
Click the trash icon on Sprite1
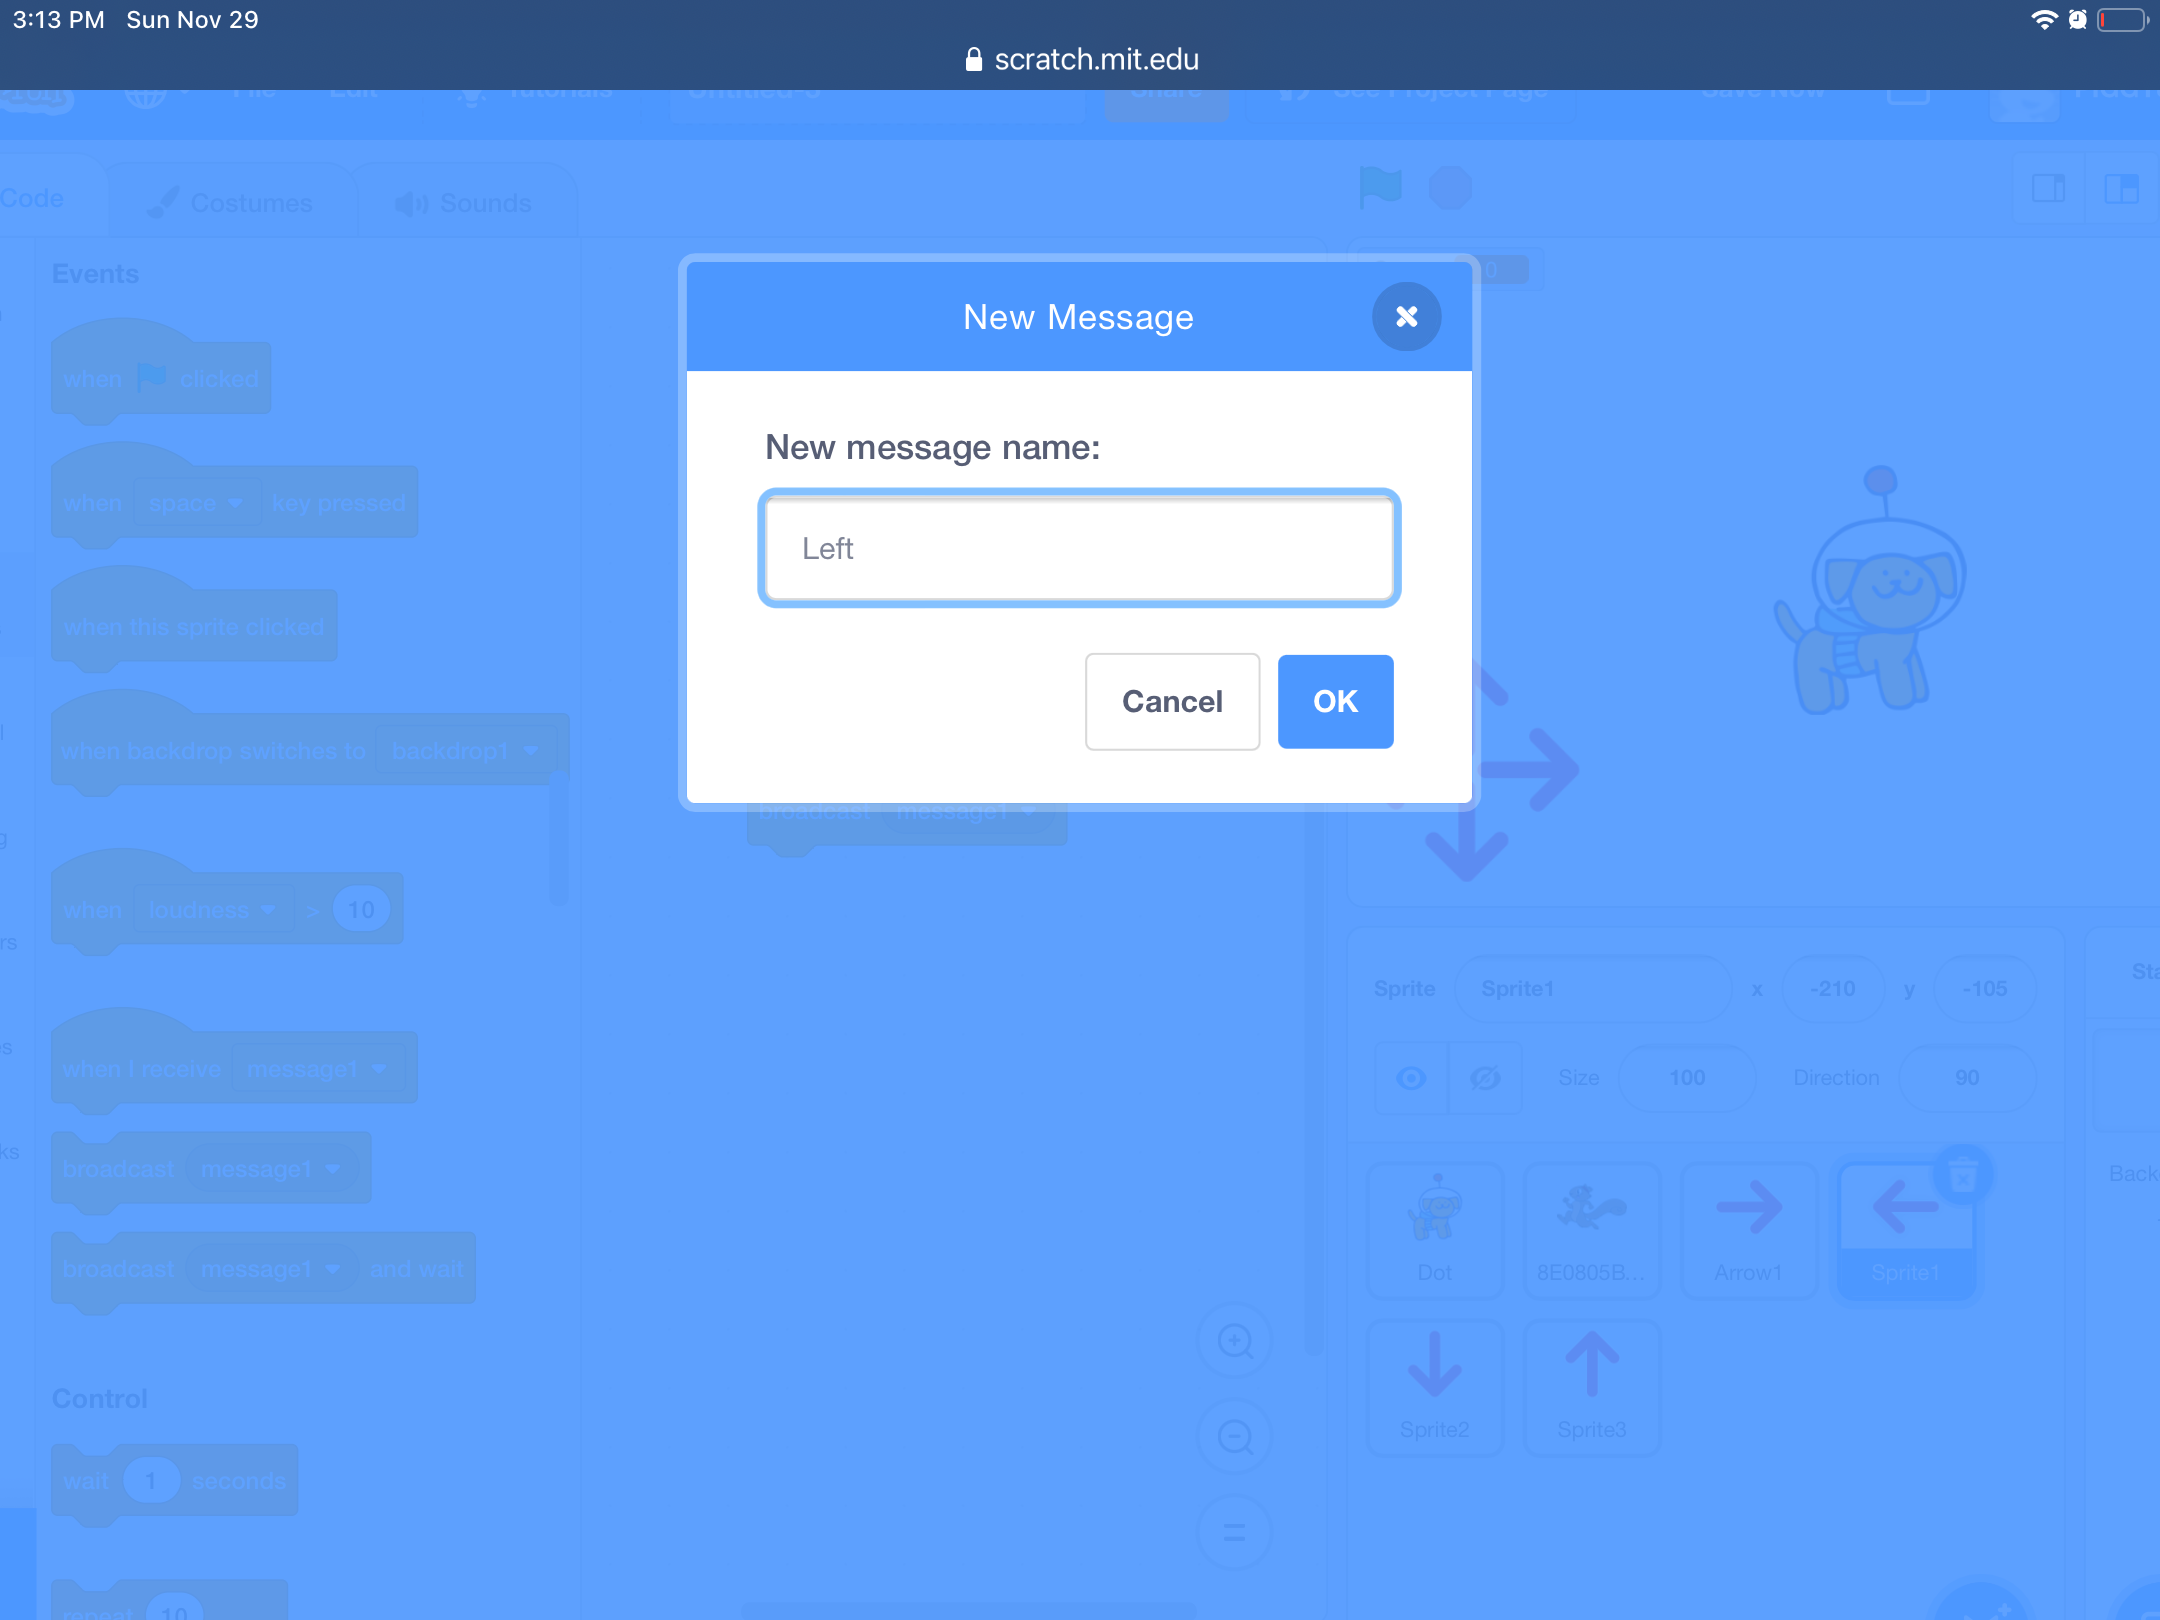[1963, 1174]
